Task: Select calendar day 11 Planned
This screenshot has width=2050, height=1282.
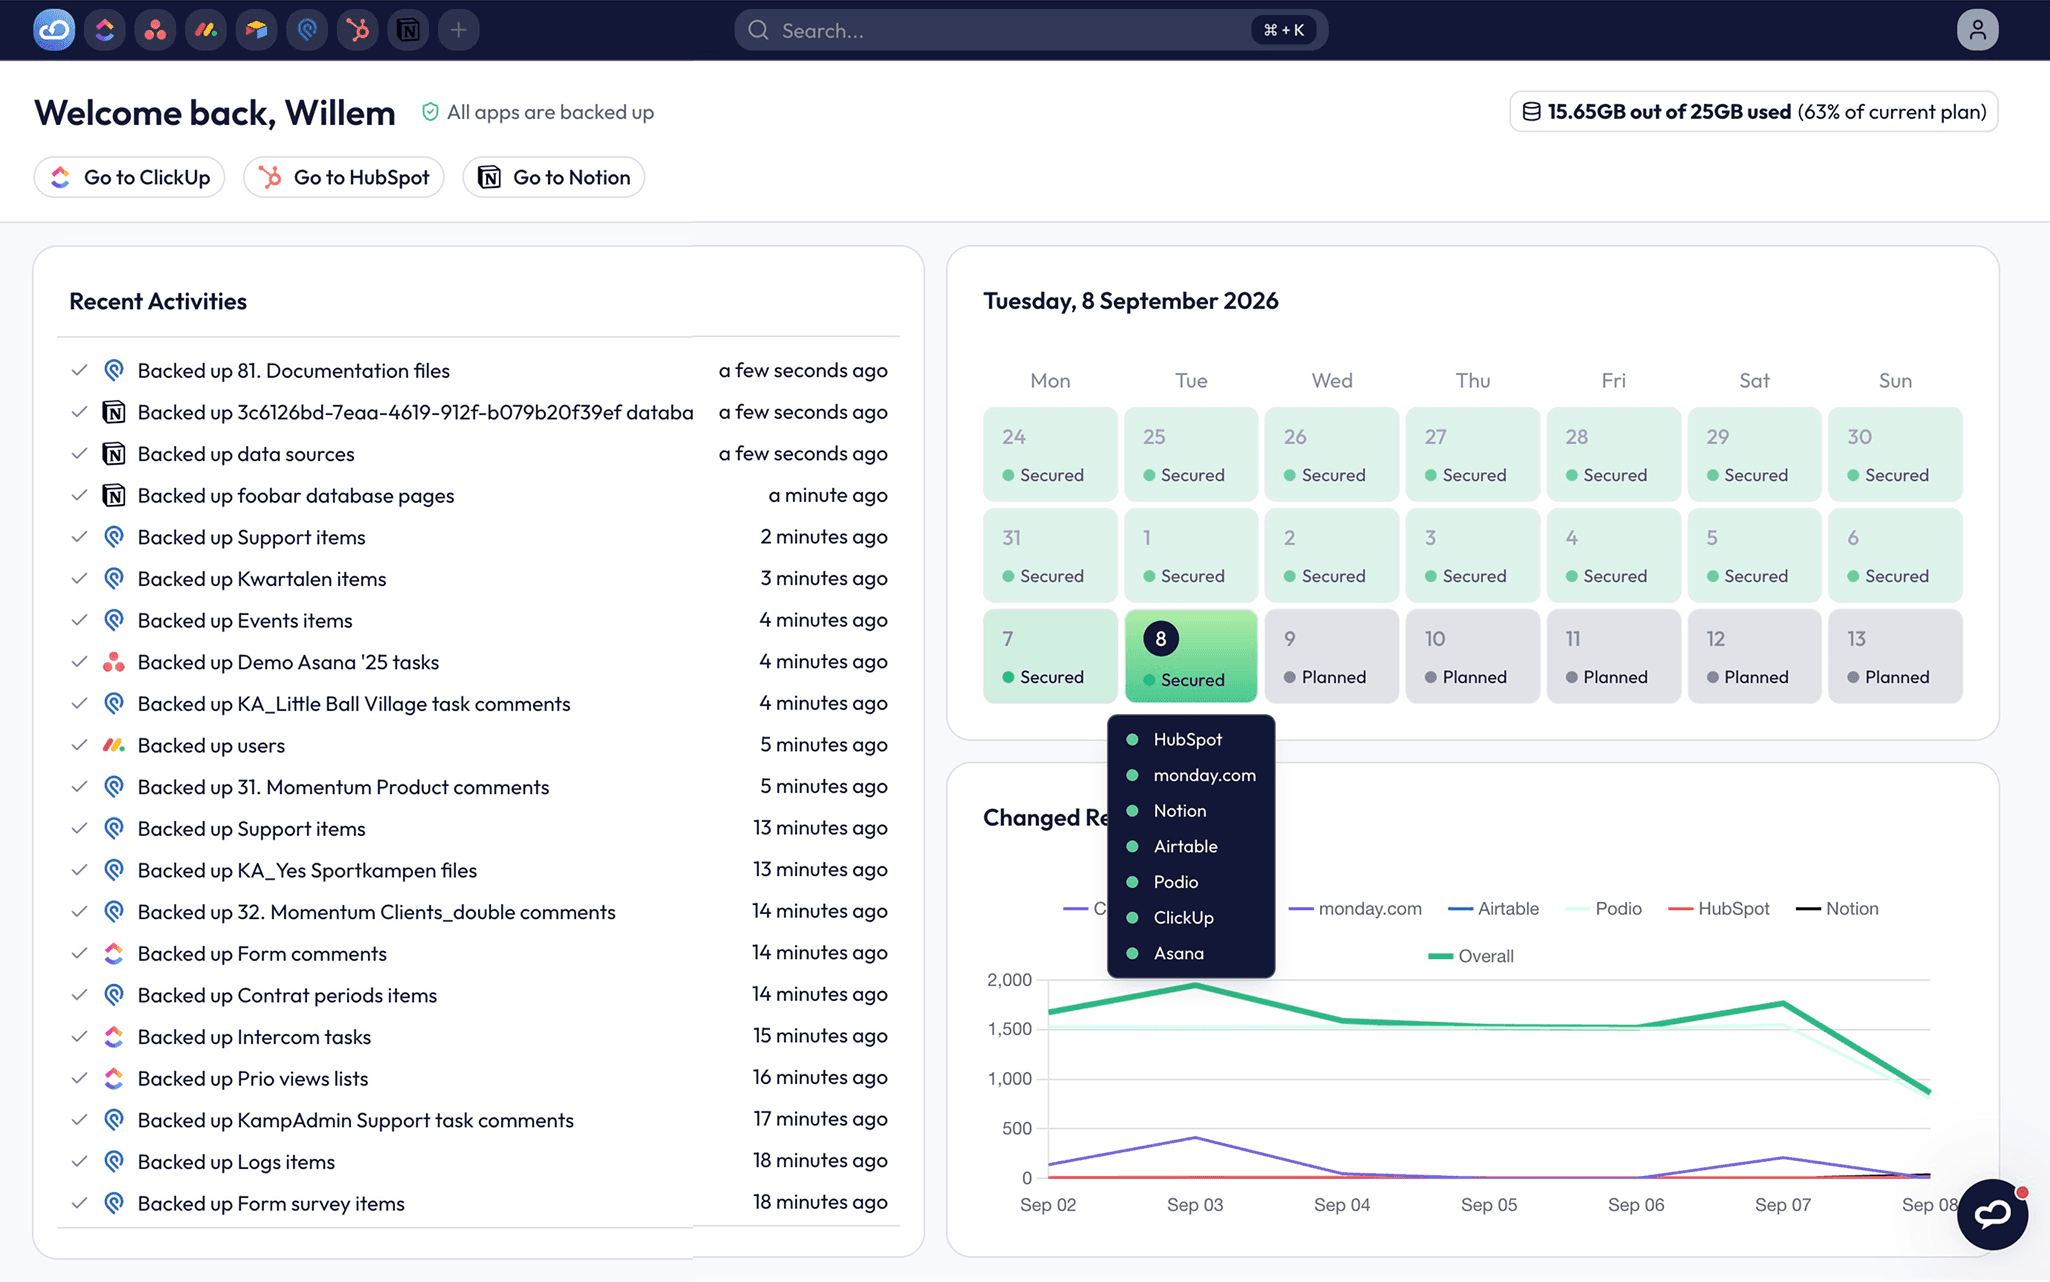Action: pyautogui.click(x=1613, y=656)
